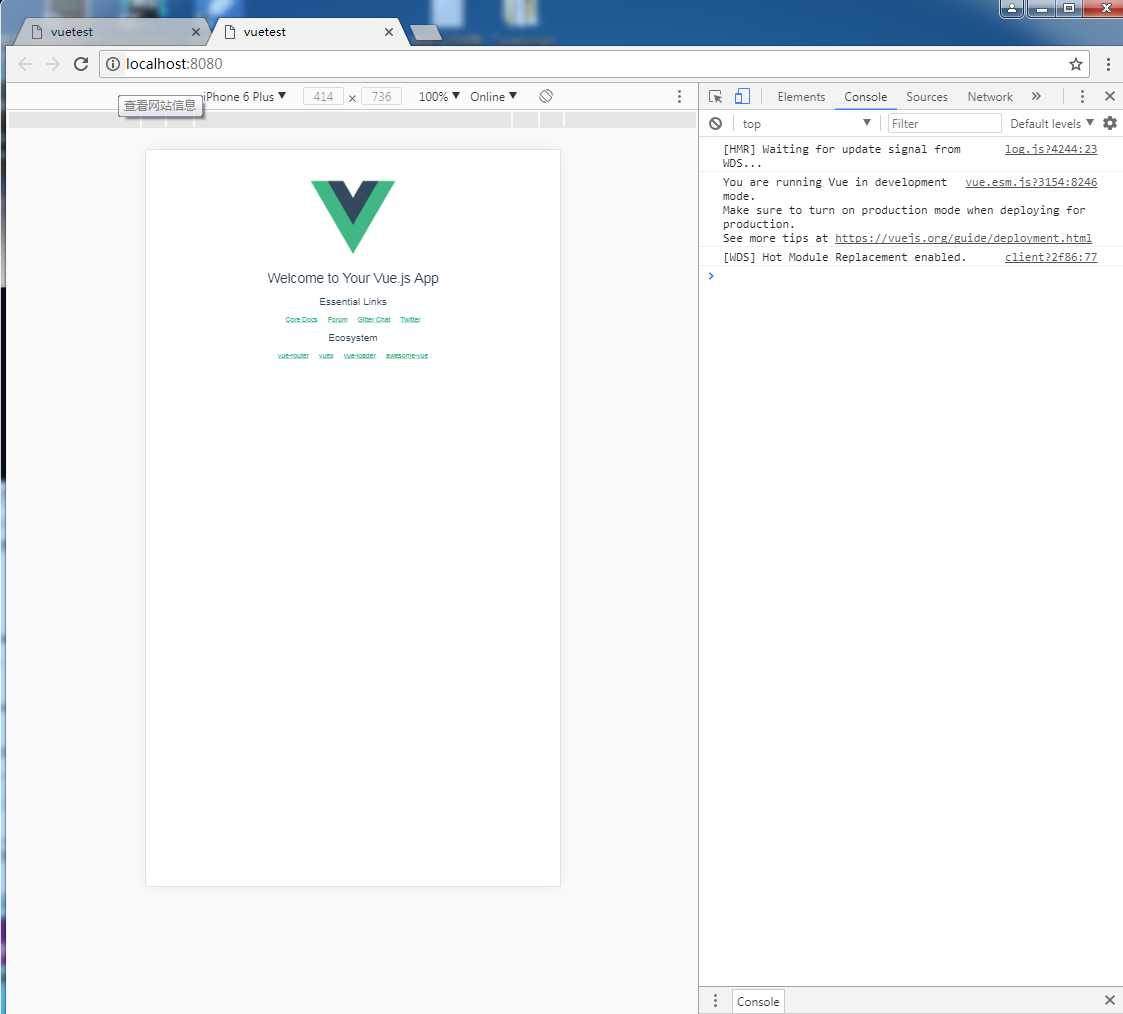Viewport: 1123px width, 1014px height.
Task: Open console settings gear
Action: (1109, 123)
